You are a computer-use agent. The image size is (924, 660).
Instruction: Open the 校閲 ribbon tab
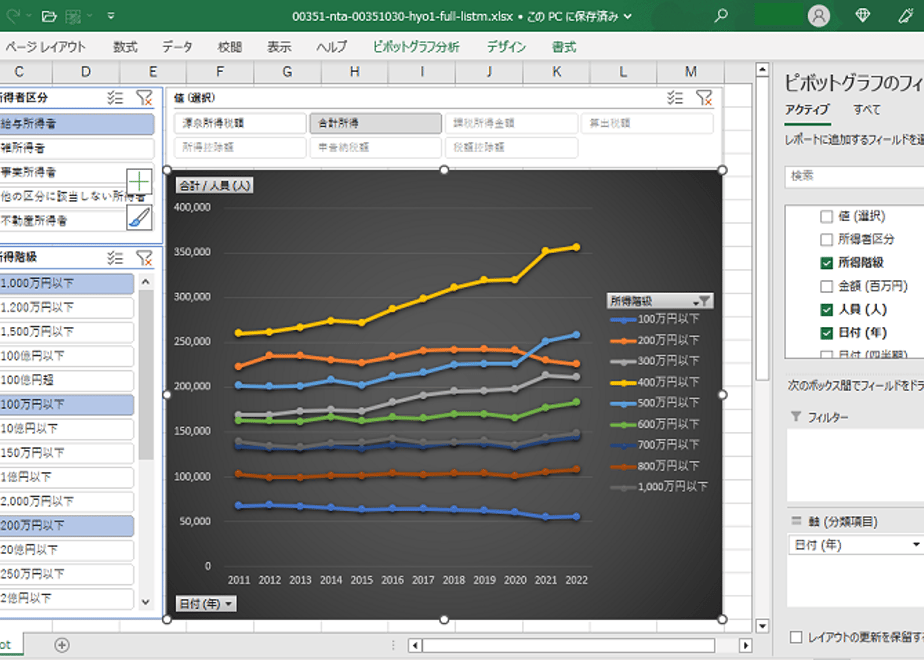(x=230, y=47)
